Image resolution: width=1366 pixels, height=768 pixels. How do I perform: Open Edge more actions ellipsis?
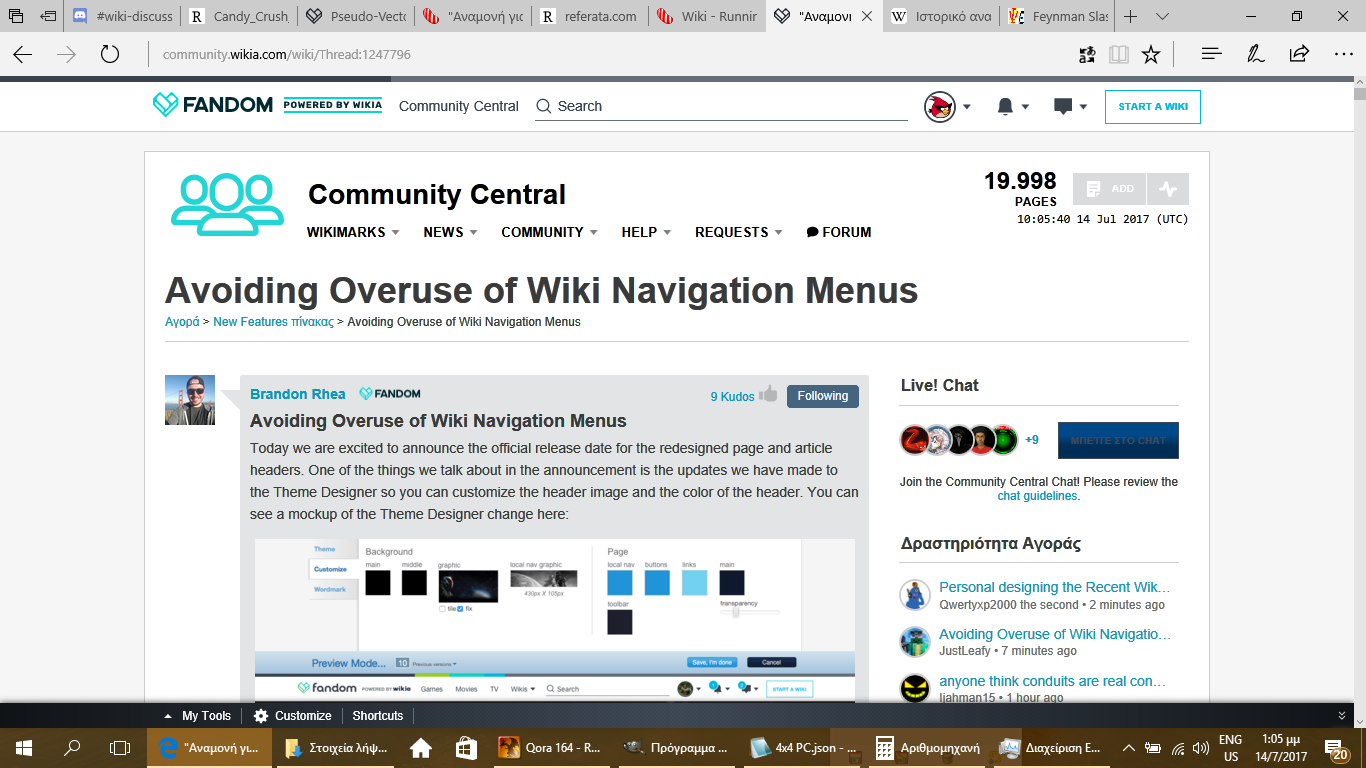point(1343,54)
